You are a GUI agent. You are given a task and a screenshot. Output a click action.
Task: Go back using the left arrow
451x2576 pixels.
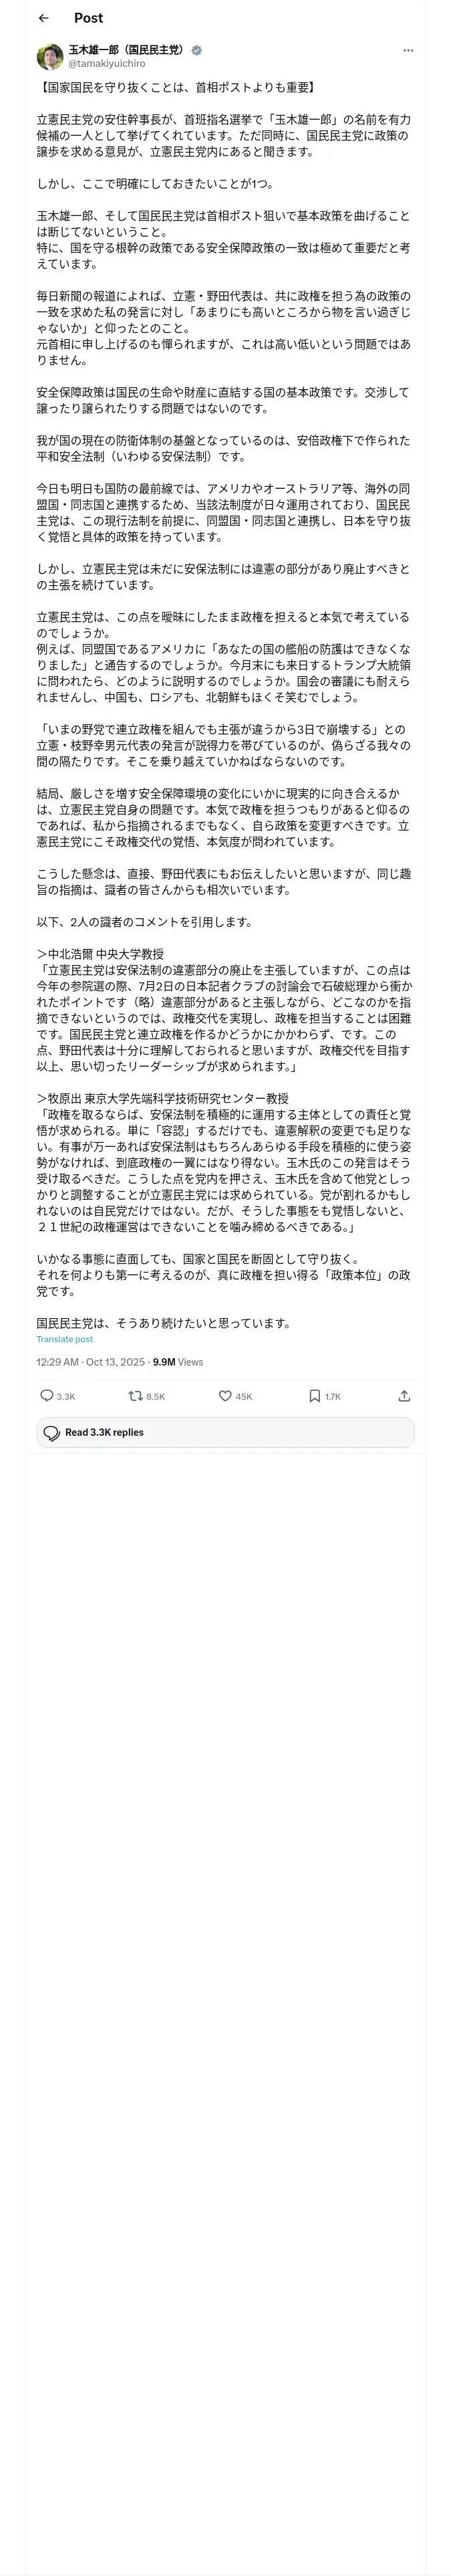click(44, 18)
